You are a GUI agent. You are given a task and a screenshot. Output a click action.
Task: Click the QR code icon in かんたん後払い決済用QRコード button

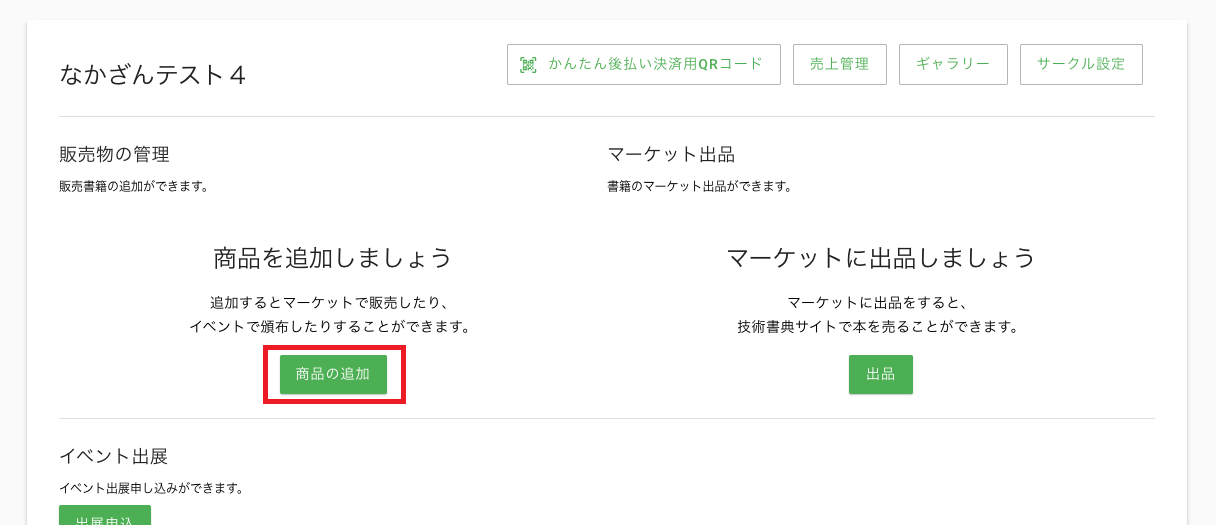(x=528, y=65)
